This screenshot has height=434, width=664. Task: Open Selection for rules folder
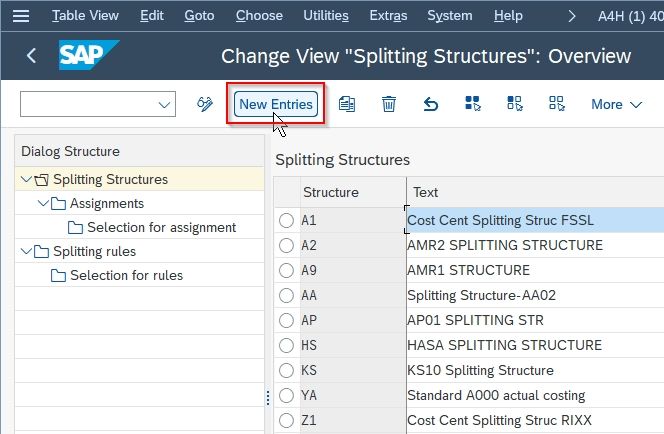point(117,276)
